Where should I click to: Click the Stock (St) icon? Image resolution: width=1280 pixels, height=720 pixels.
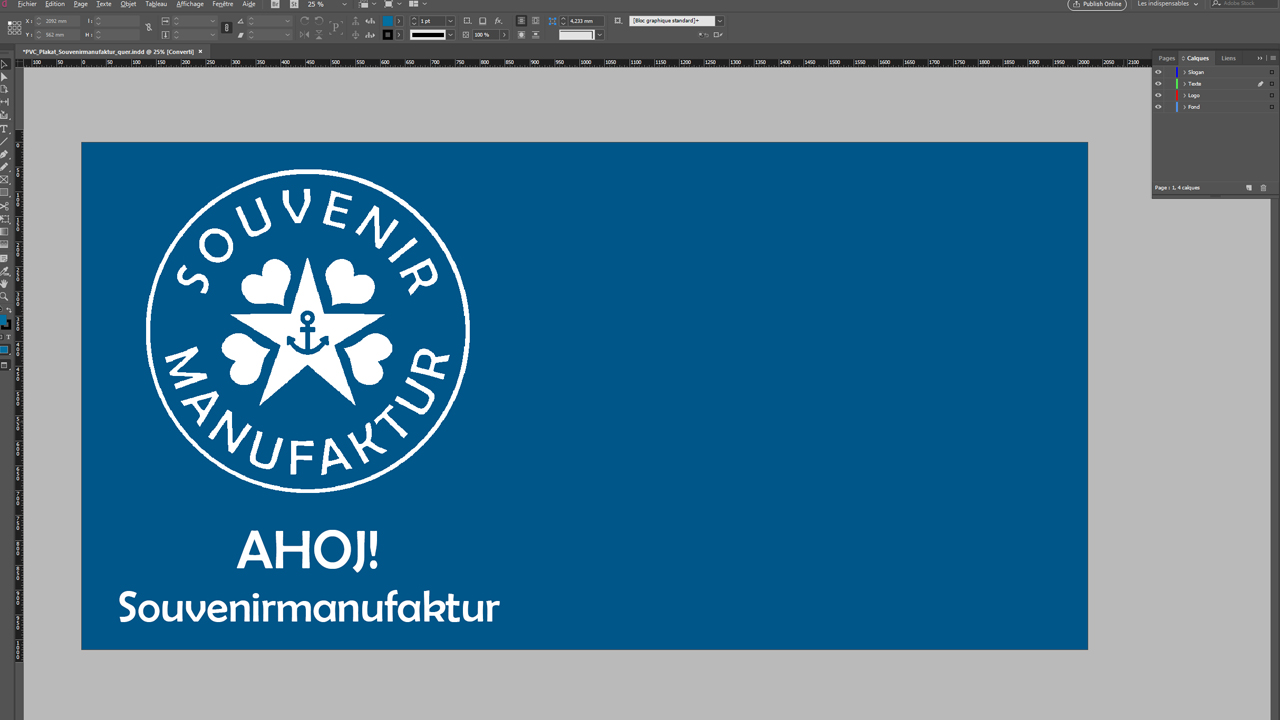tap(294, 4)
